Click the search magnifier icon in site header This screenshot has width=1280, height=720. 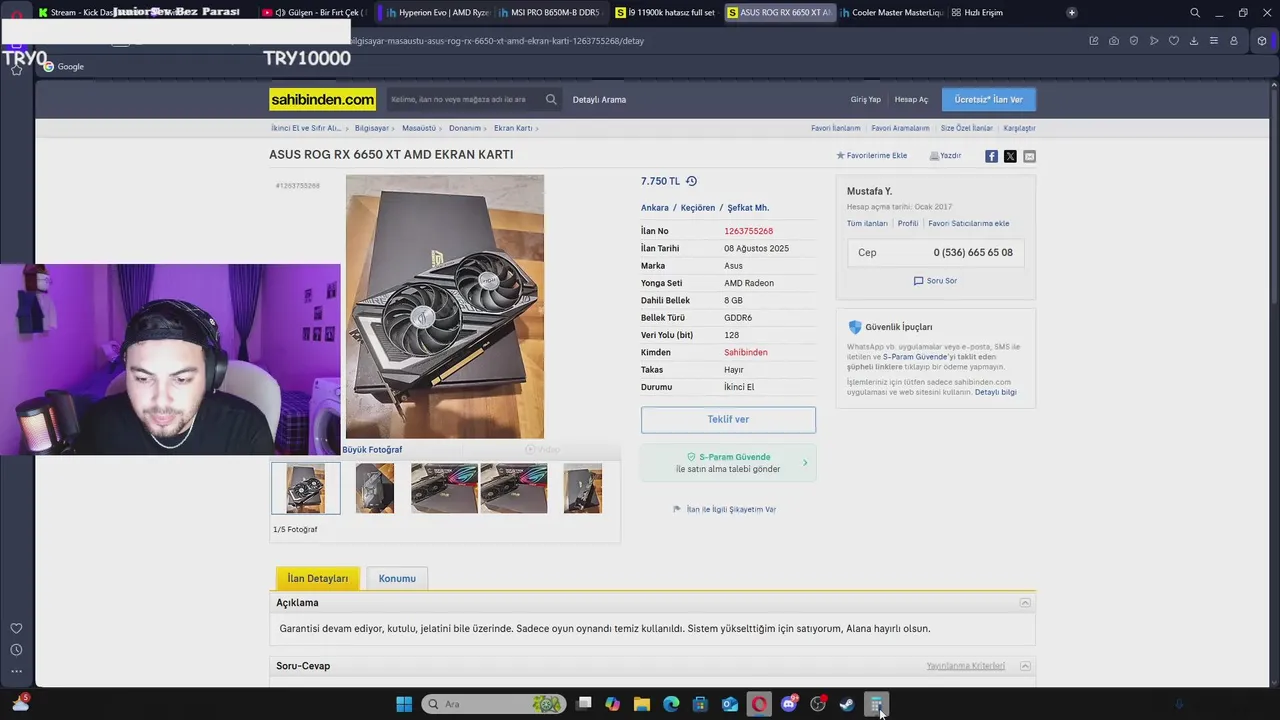[551, 99]
